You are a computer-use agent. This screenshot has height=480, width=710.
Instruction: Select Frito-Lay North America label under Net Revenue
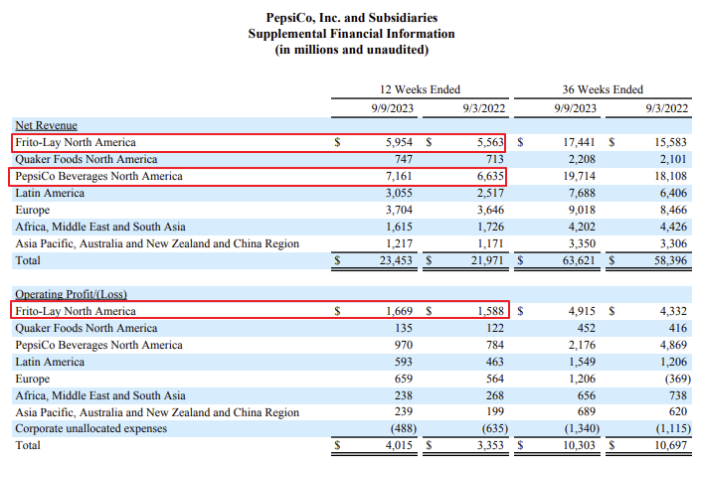(x=76, y=142)
